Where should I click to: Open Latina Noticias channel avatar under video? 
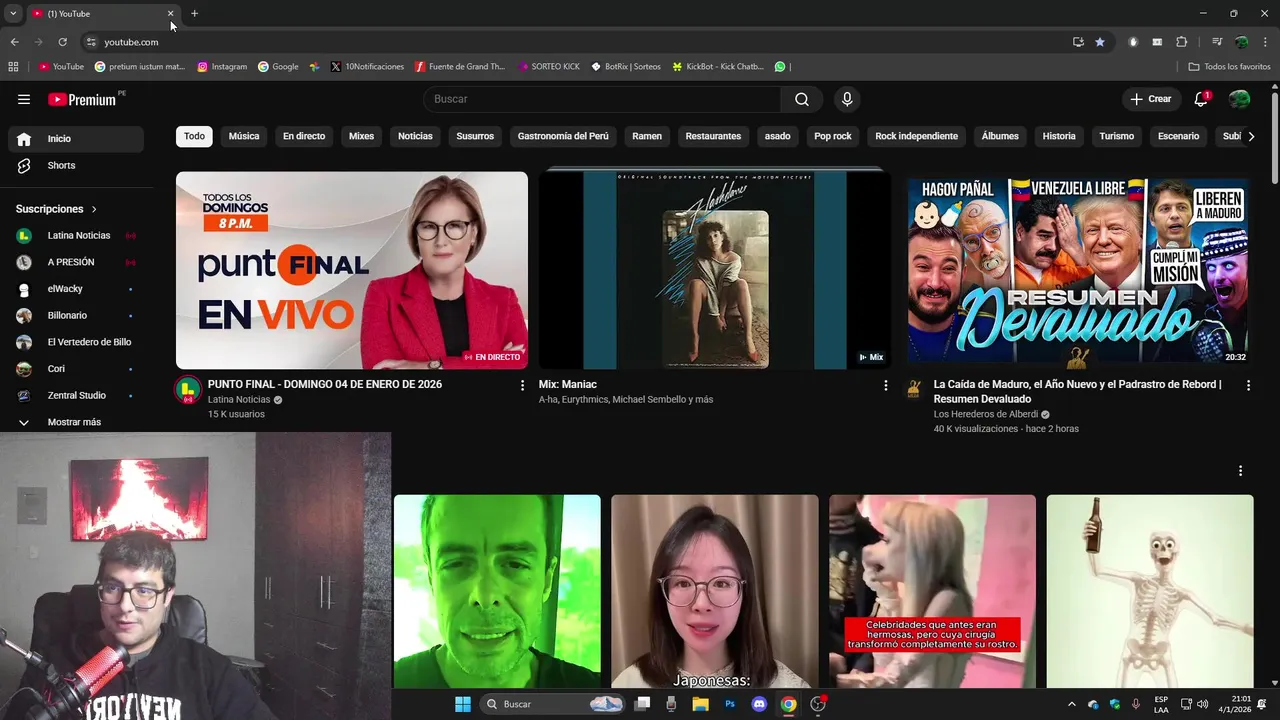pos(187,390)
